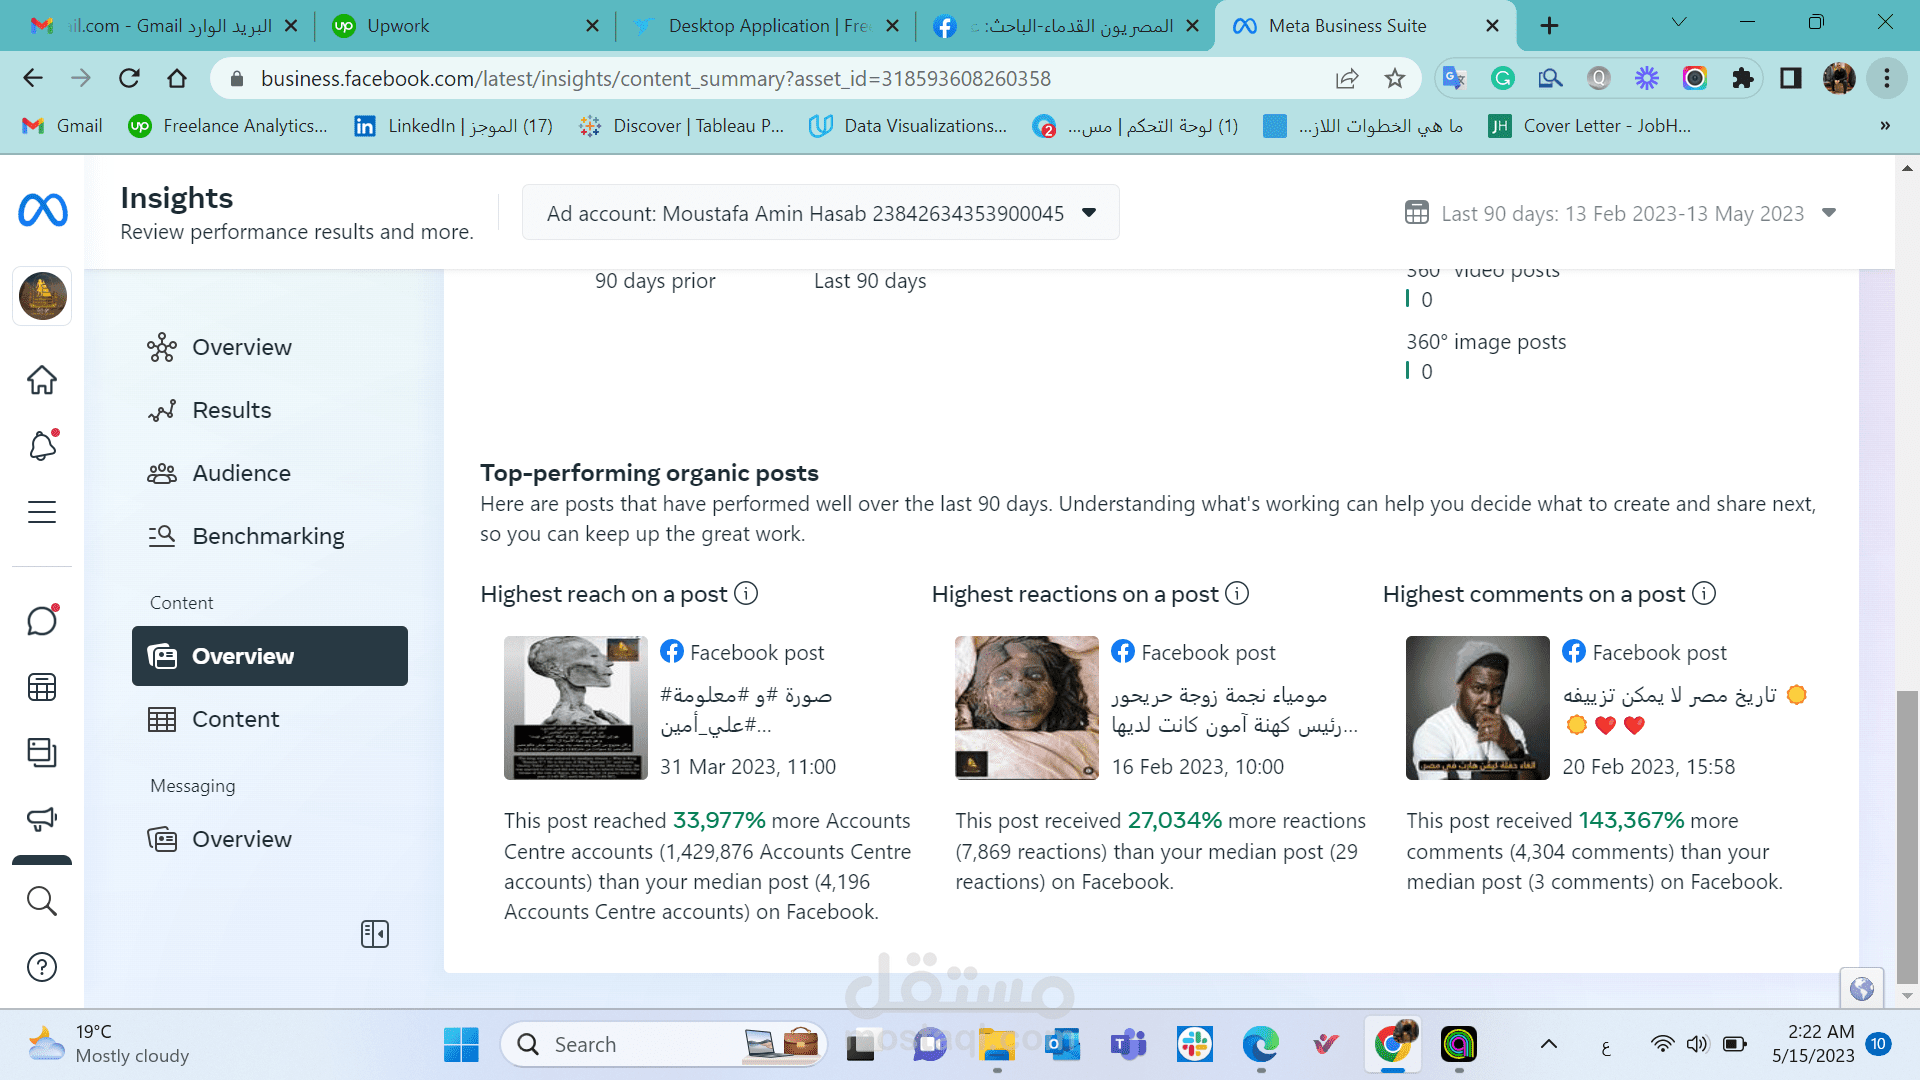Open the Ads megaphone icon

pyautogui.click(x=42, y=819)
